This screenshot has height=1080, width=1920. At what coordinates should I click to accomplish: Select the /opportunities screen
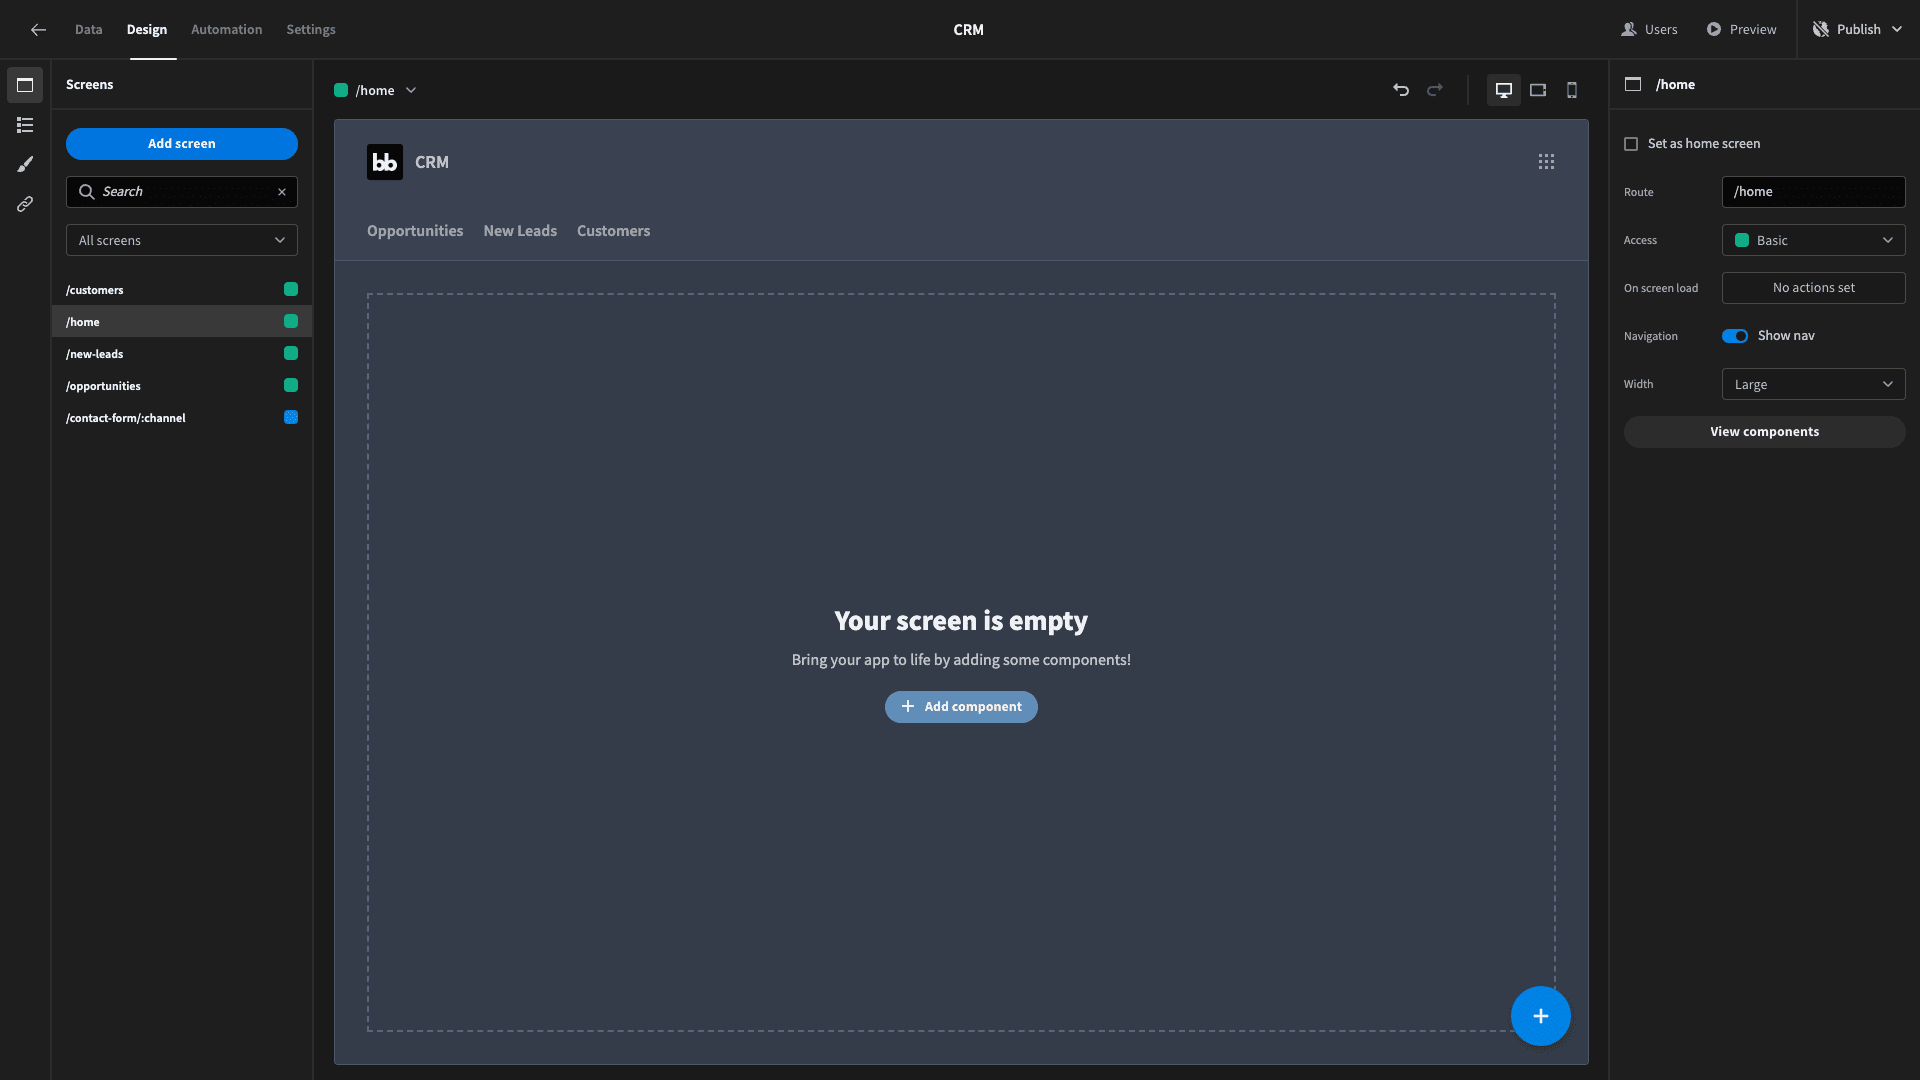pyautogui.click(x=182, y=386)
